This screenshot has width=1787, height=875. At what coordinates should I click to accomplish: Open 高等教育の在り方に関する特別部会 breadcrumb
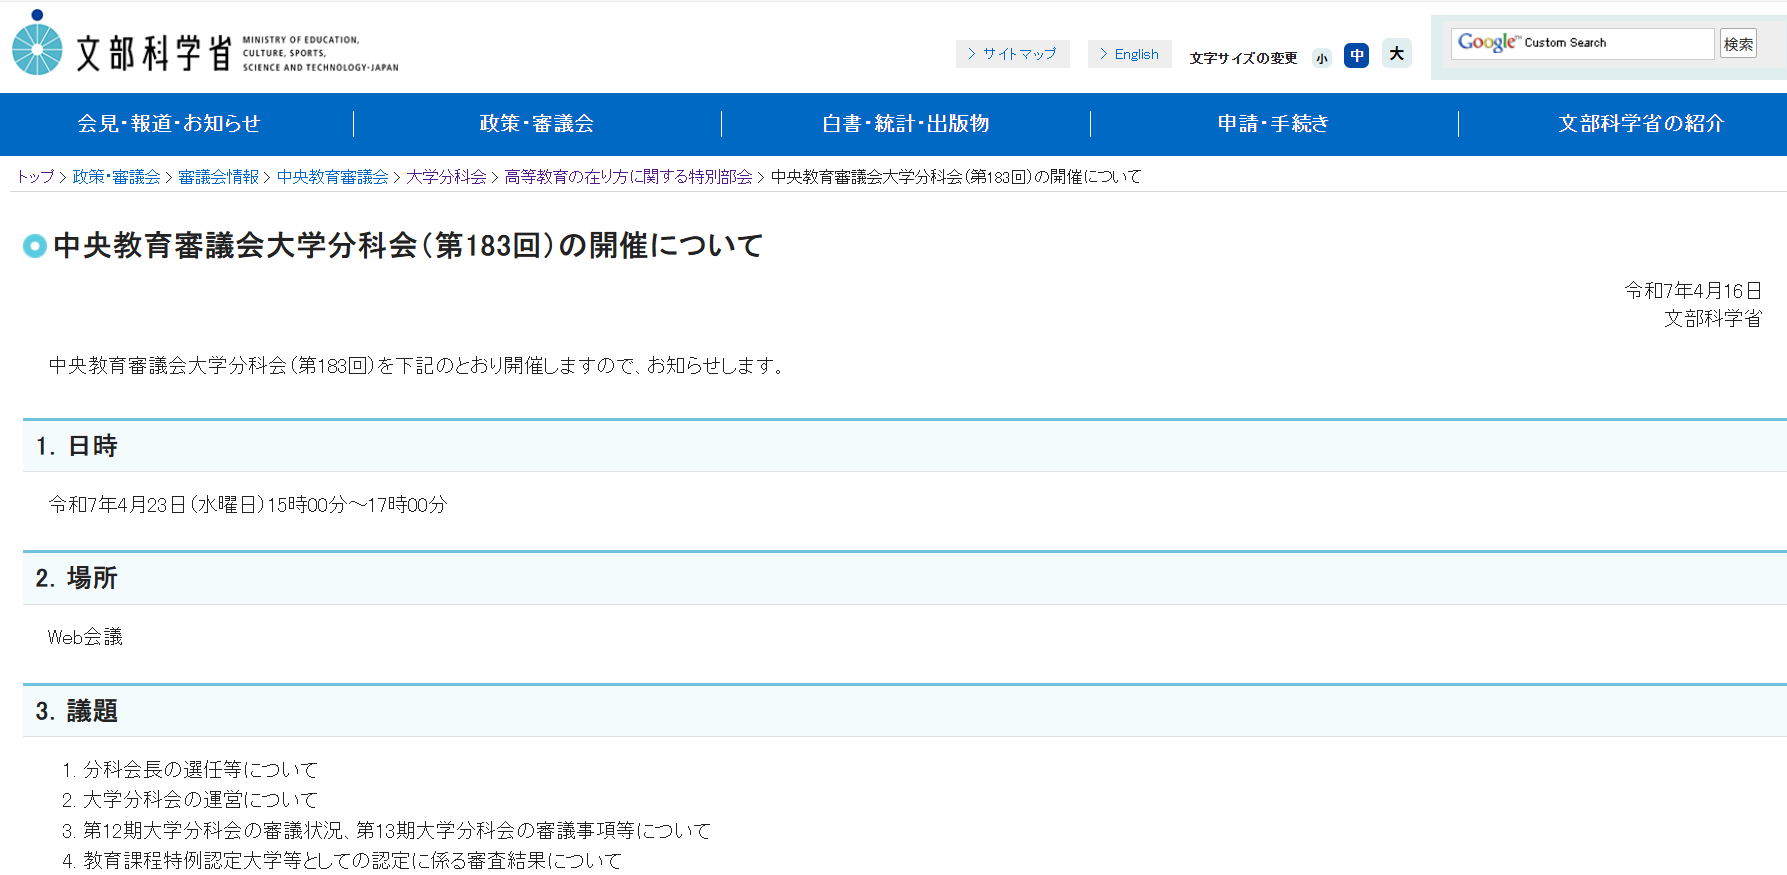628,177
